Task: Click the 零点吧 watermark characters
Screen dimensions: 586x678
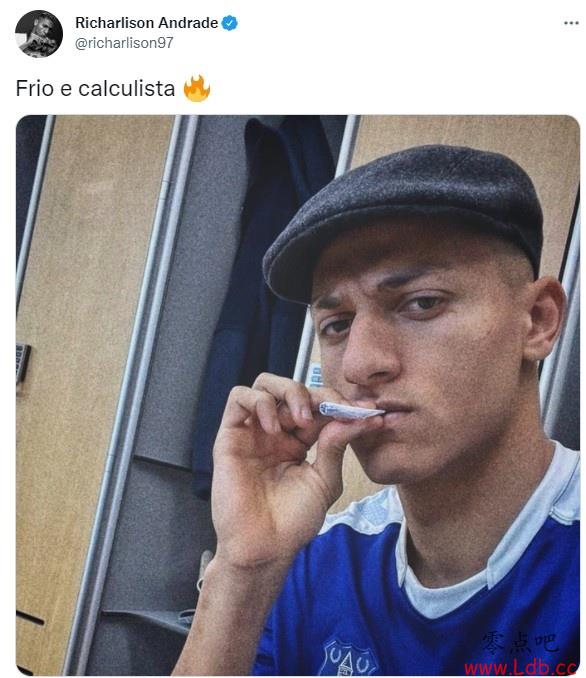Action: (520, 643)
